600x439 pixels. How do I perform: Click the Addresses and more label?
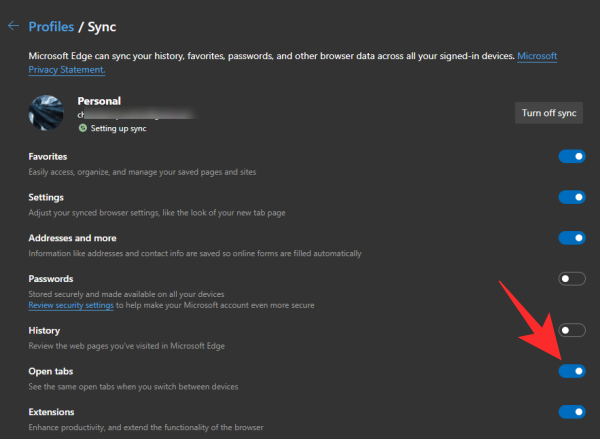[x=72, y=238]
